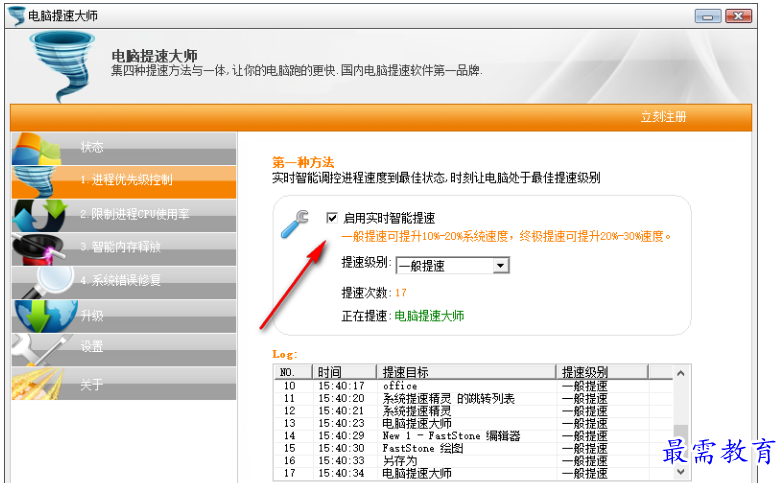Click the log scrollbar thumb
Image resolution: width=784 pixels, height=483 pixels.
pos(680,434)
